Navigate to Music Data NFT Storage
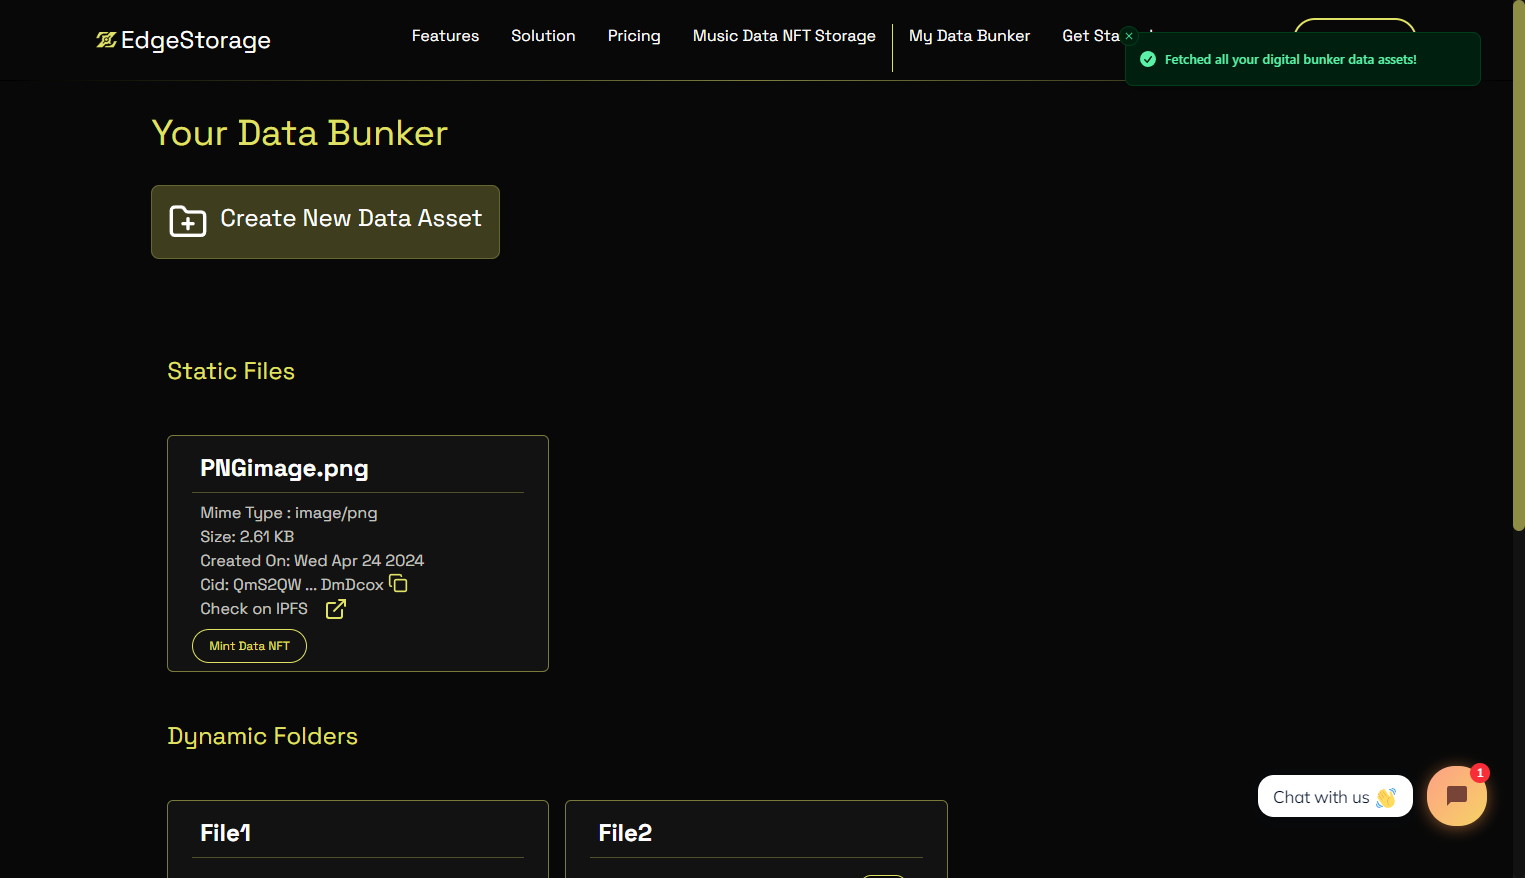The image size is (1525, 878). [x=784, y=36]
